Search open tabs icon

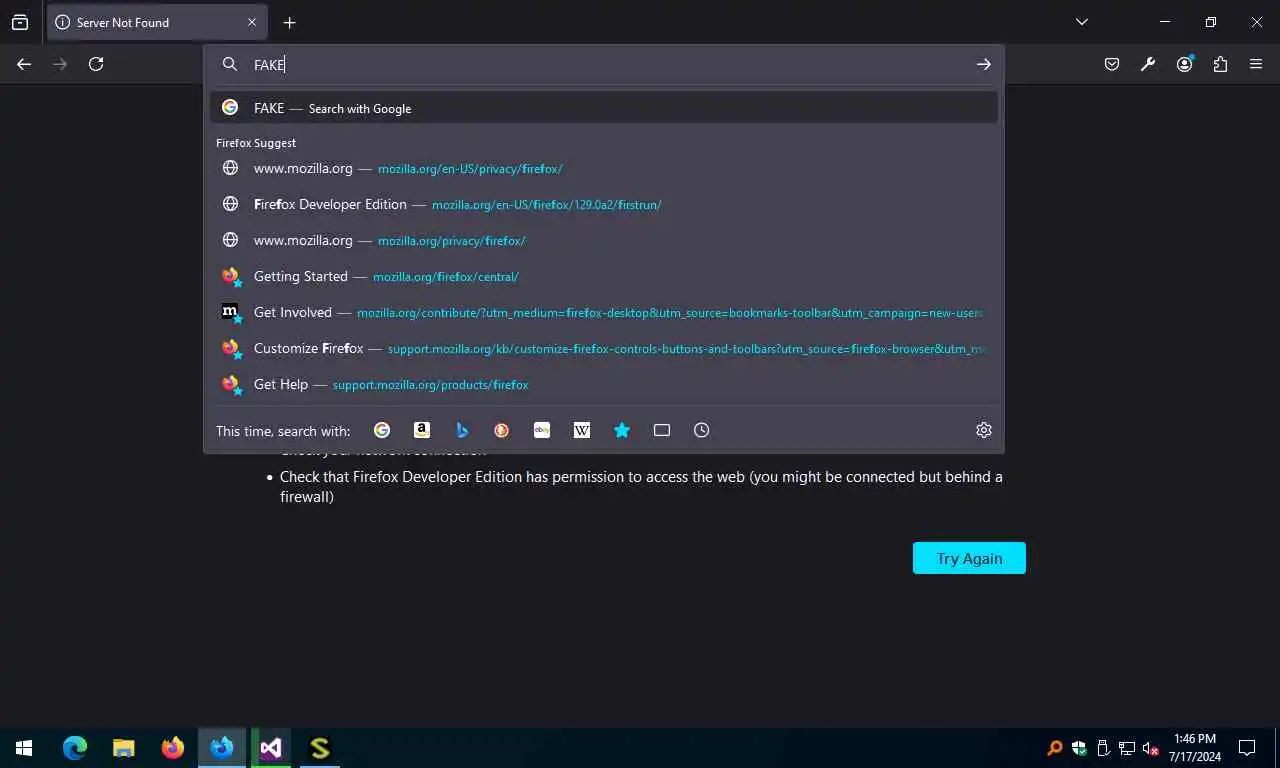click(x=662, y=430)
